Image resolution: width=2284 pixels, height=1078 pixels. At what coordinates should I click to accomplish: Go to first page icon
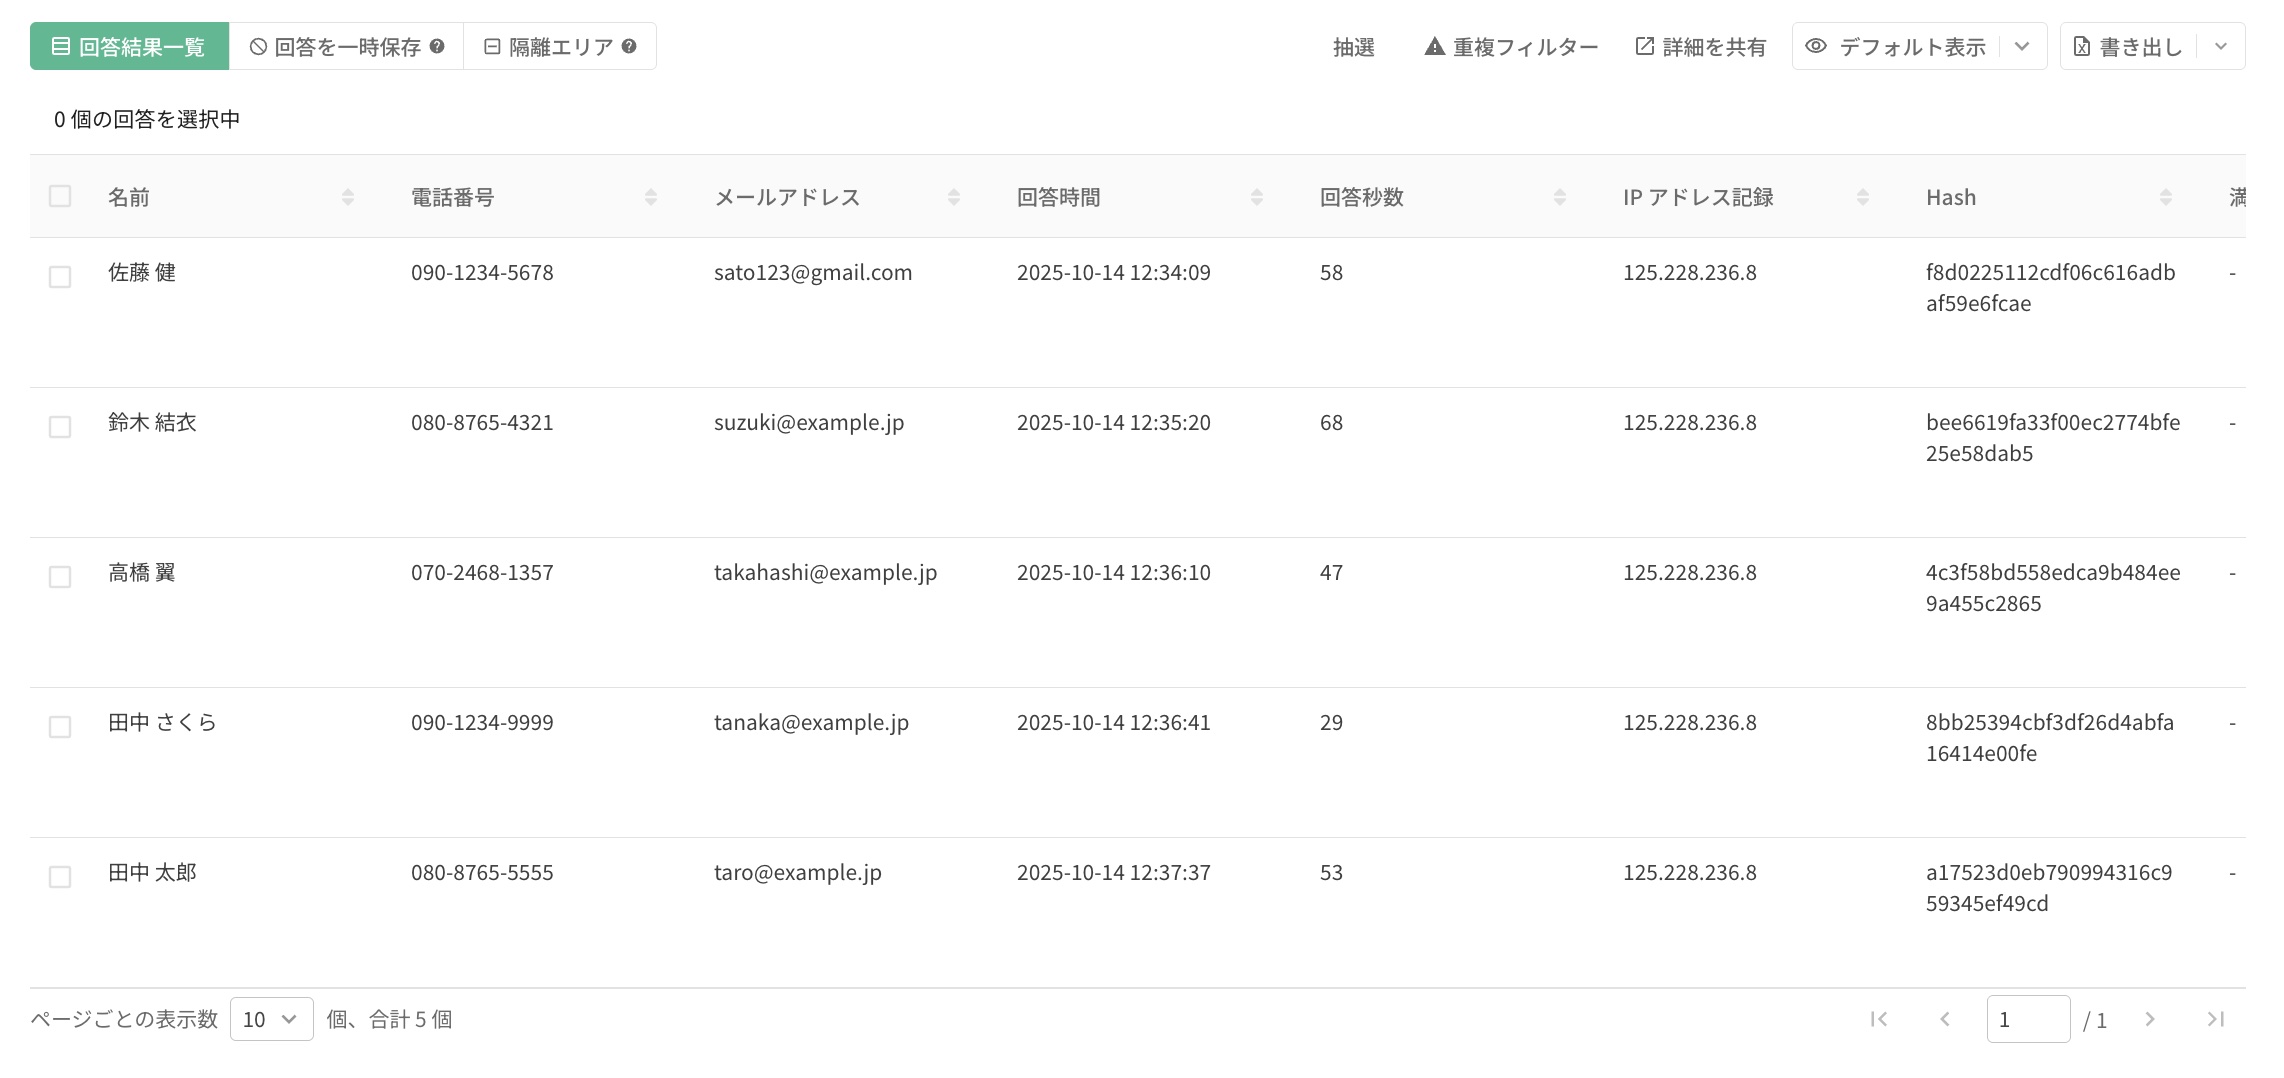coord(1879,1019)
